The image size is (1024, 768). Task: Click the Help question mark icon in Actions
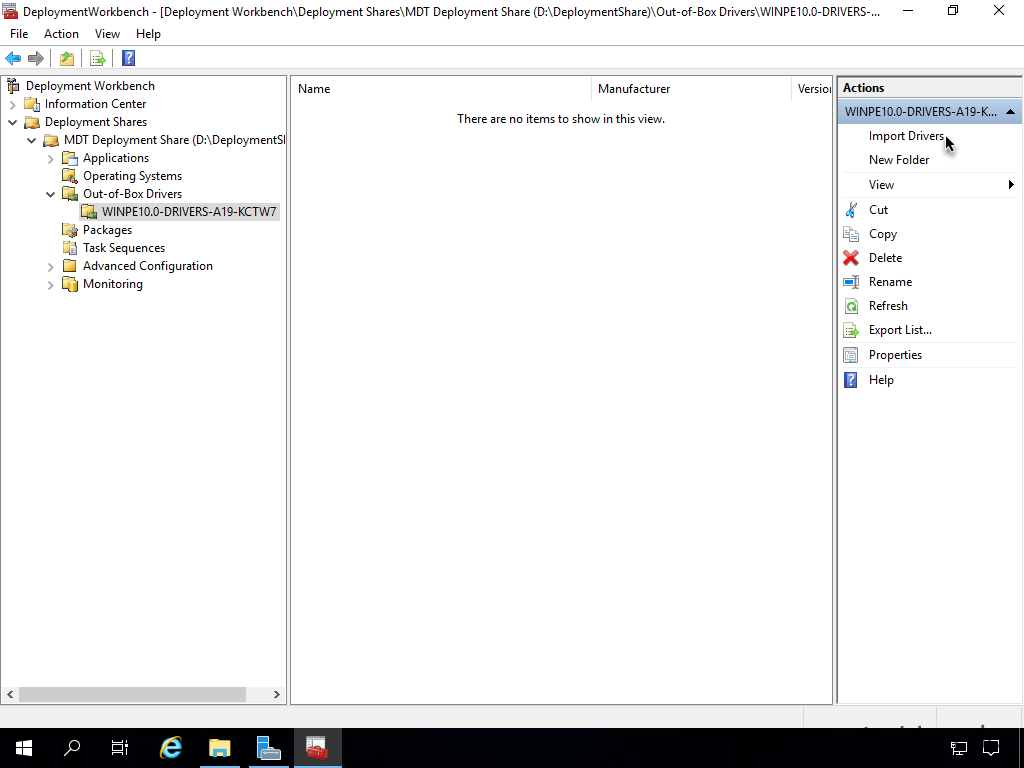(x=851, y=380)
